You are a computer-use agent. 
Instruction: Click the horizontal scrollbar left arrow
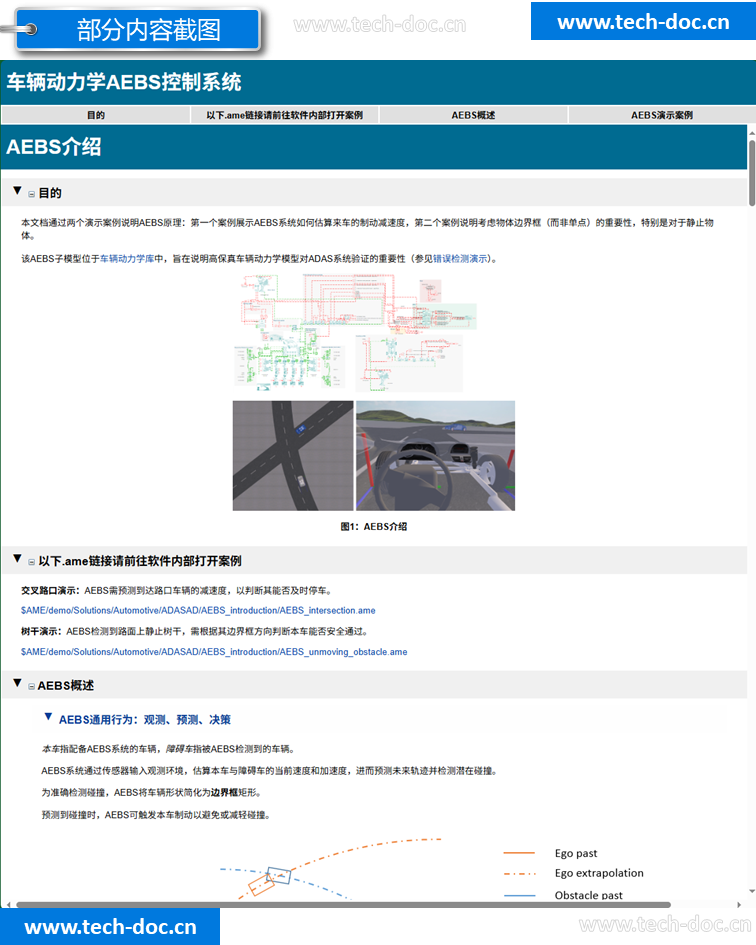8,905
